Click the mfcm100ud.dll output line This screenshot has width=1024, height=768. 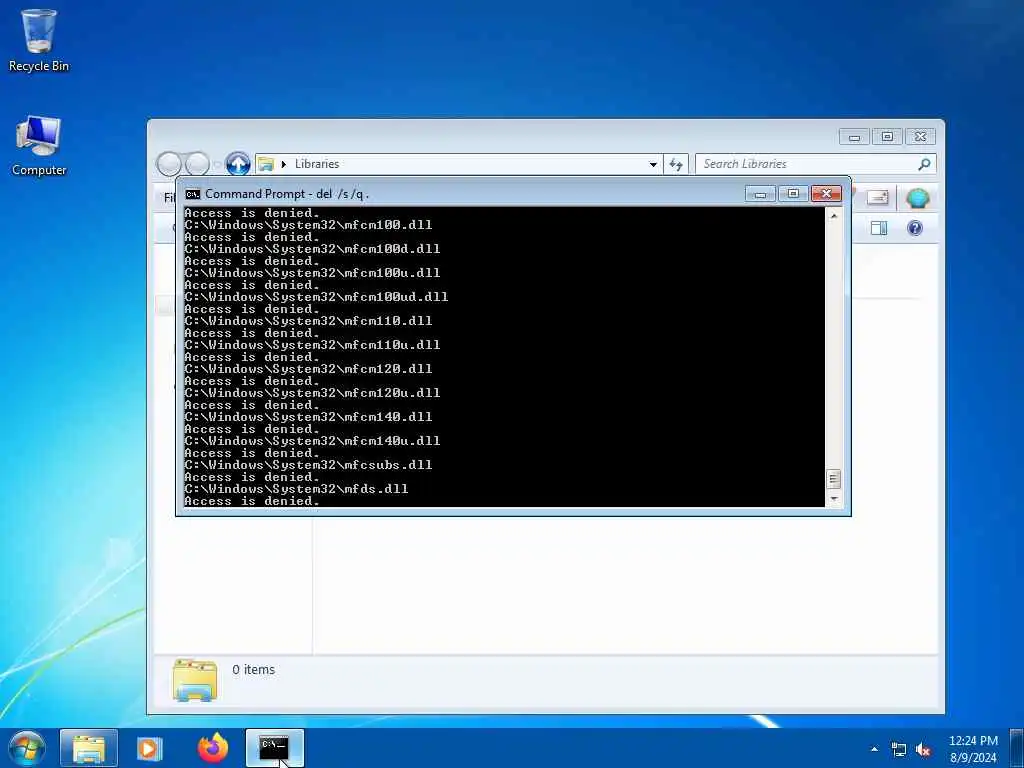tap(316, 297)
